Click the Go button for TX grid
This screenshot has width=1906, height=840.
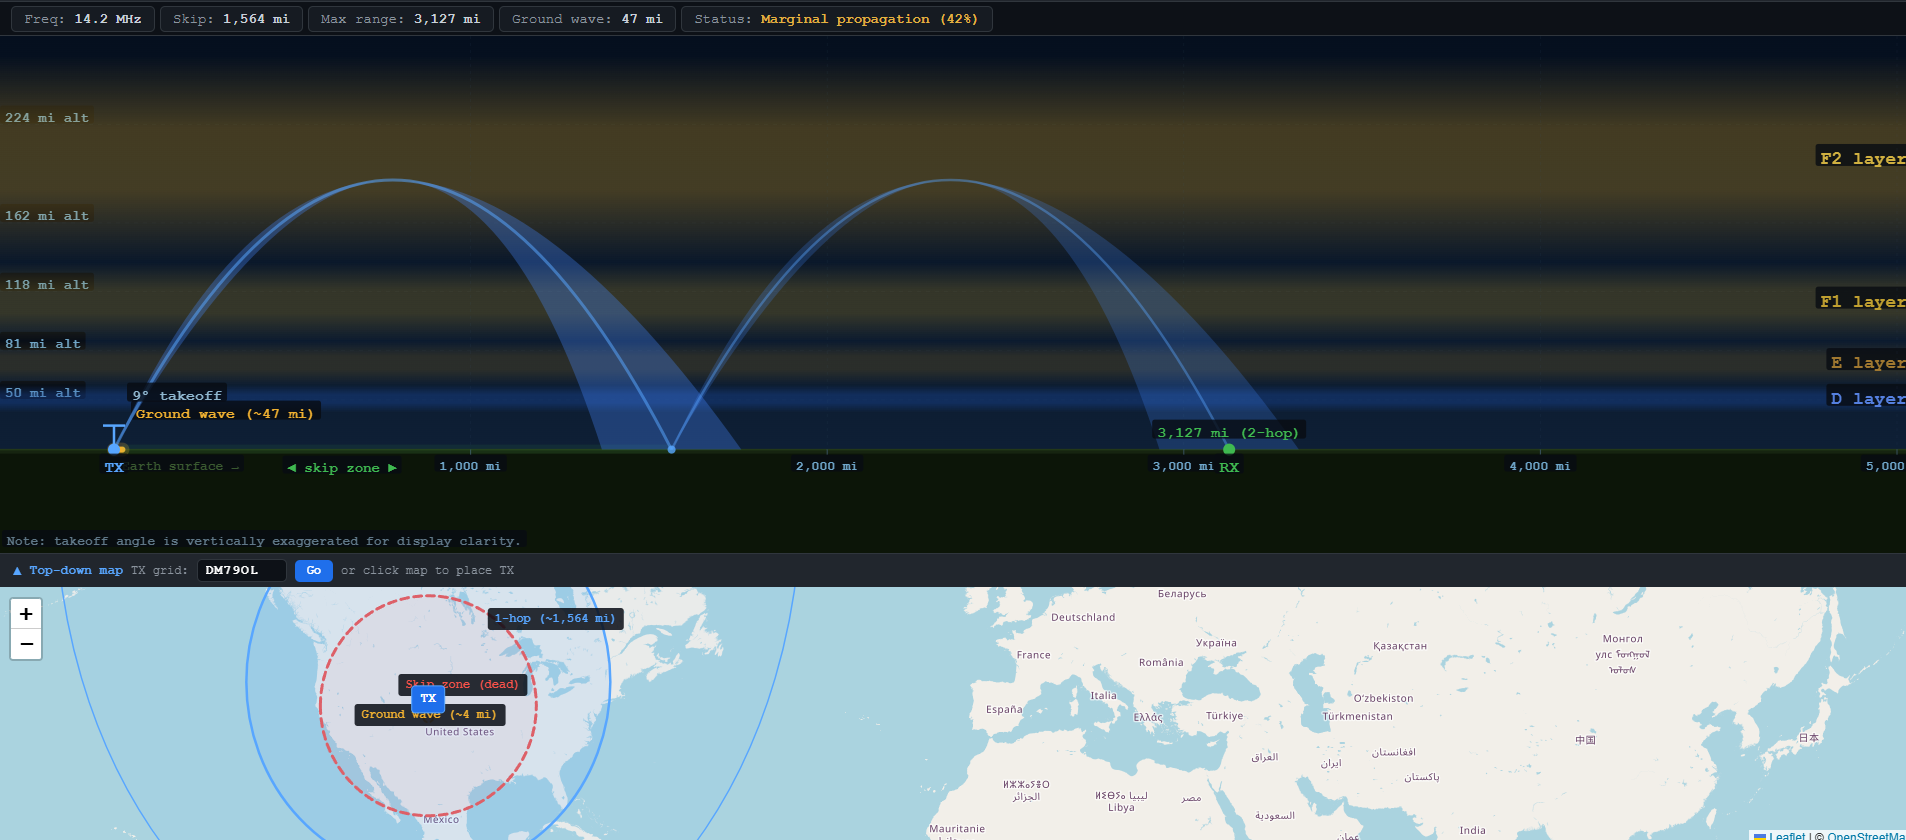314,570
